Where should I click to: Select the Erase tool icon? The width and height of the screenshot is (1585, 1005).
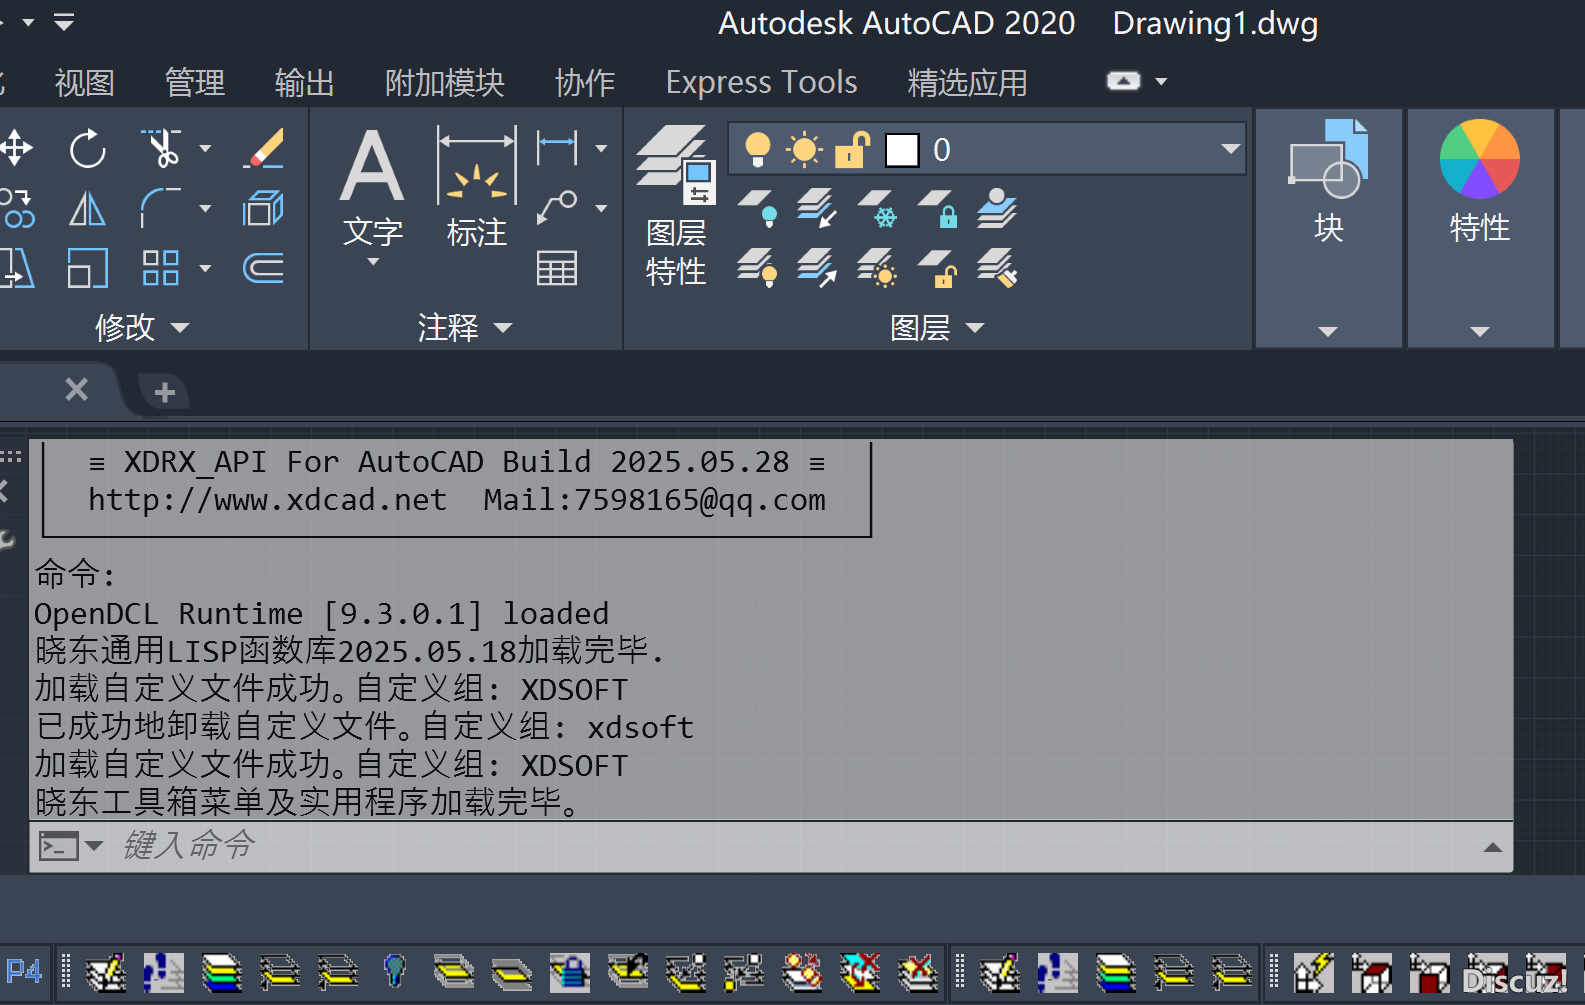(264, 150)
